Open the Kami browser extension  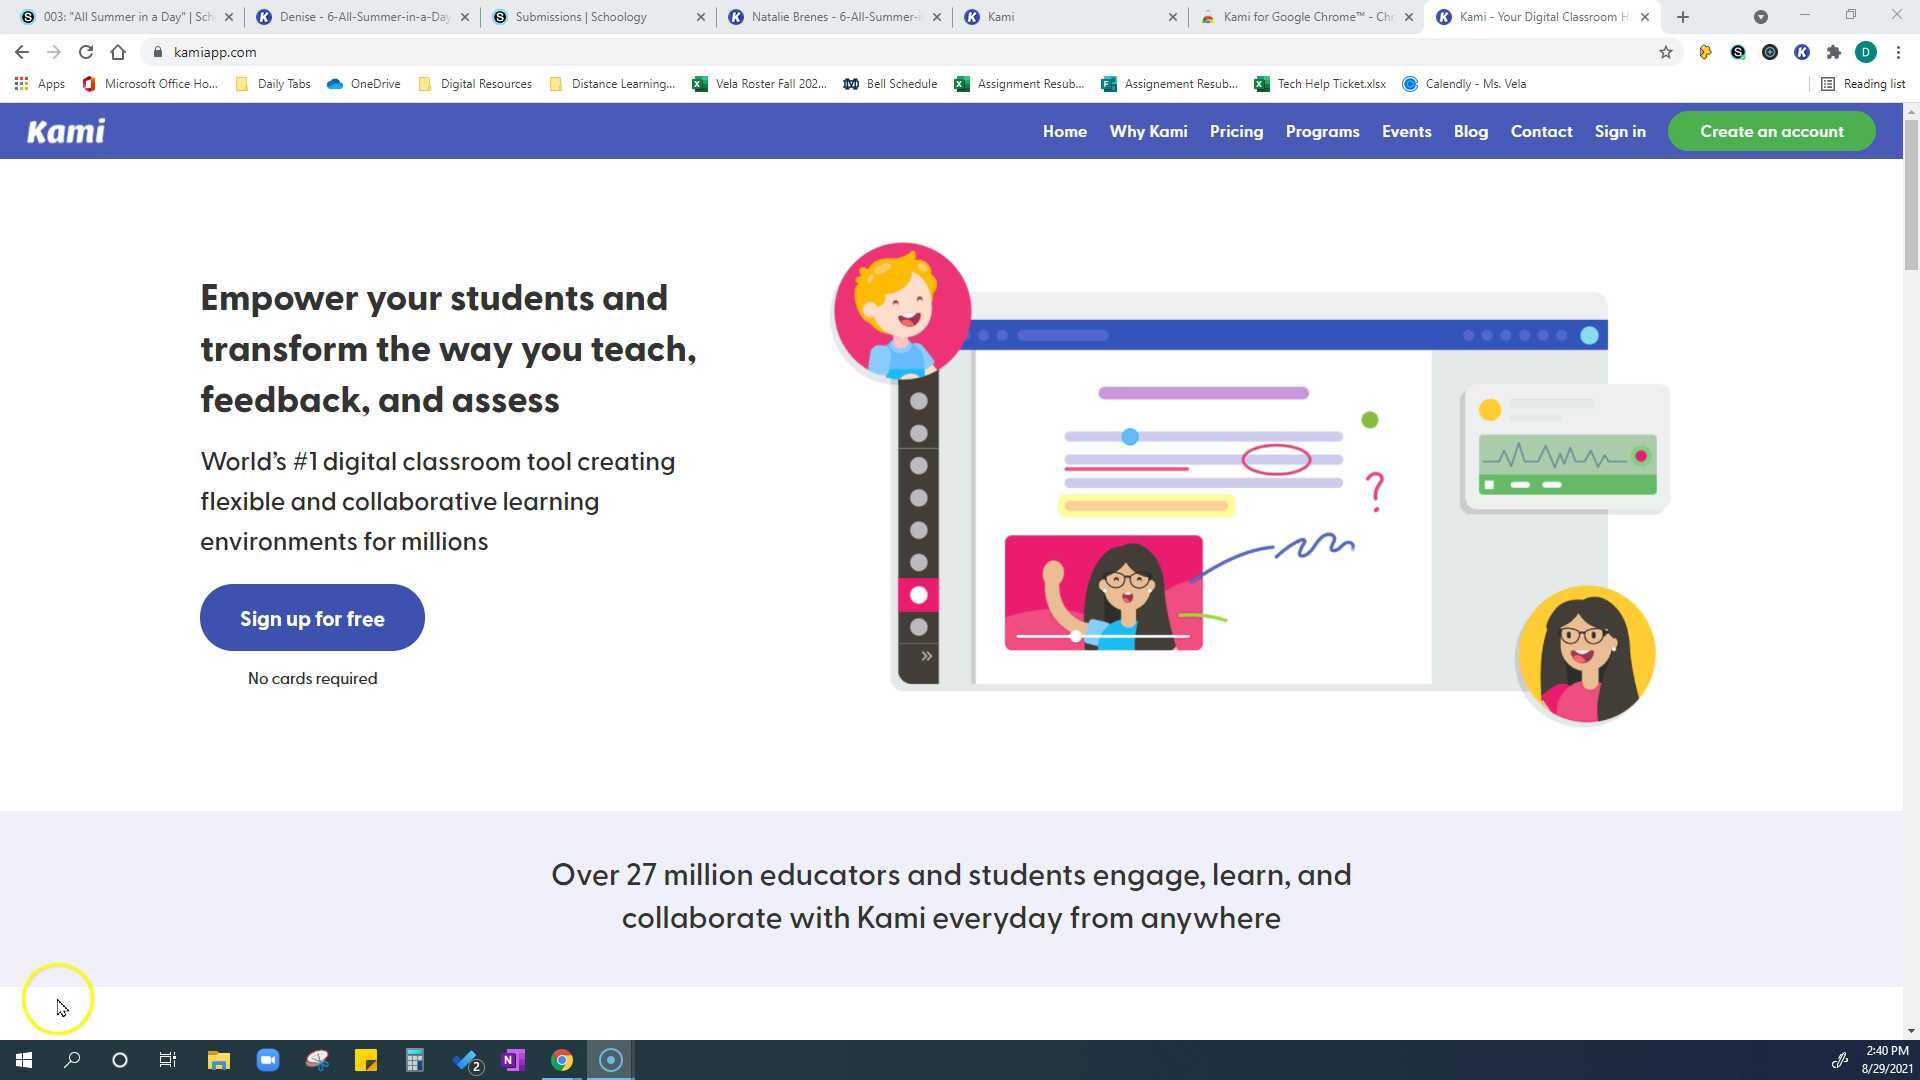pos(1803,51)
